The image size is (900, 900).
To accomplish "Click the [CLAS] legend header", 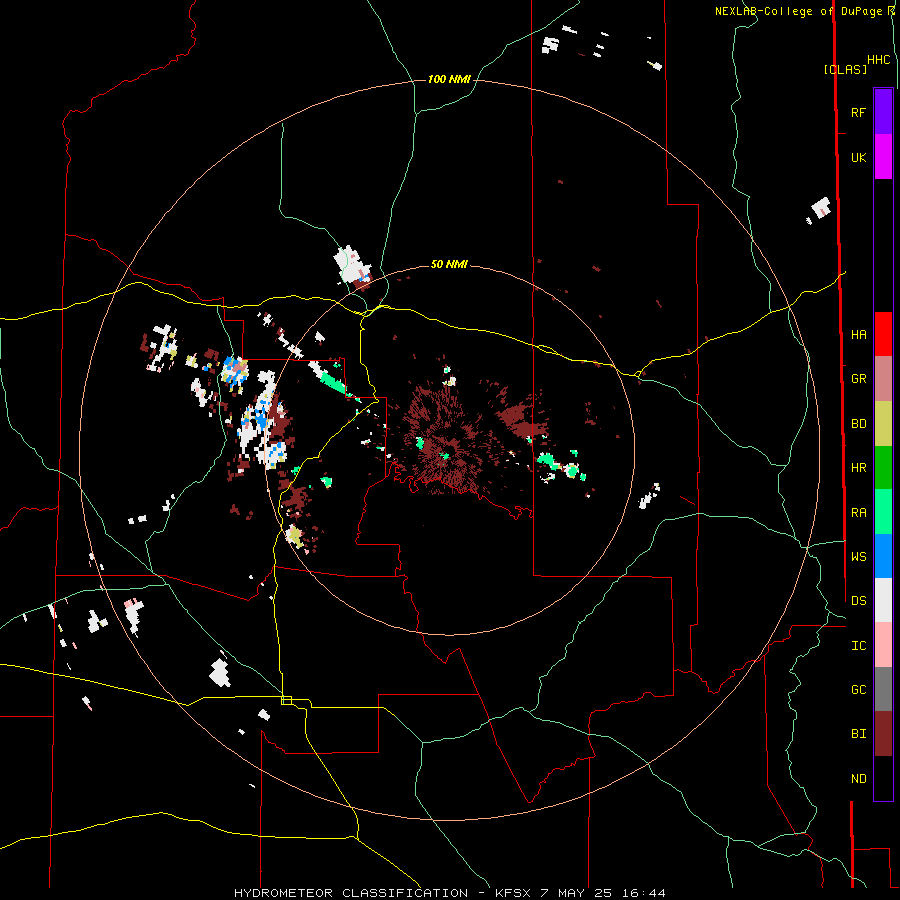I will [x=845, y=69].
